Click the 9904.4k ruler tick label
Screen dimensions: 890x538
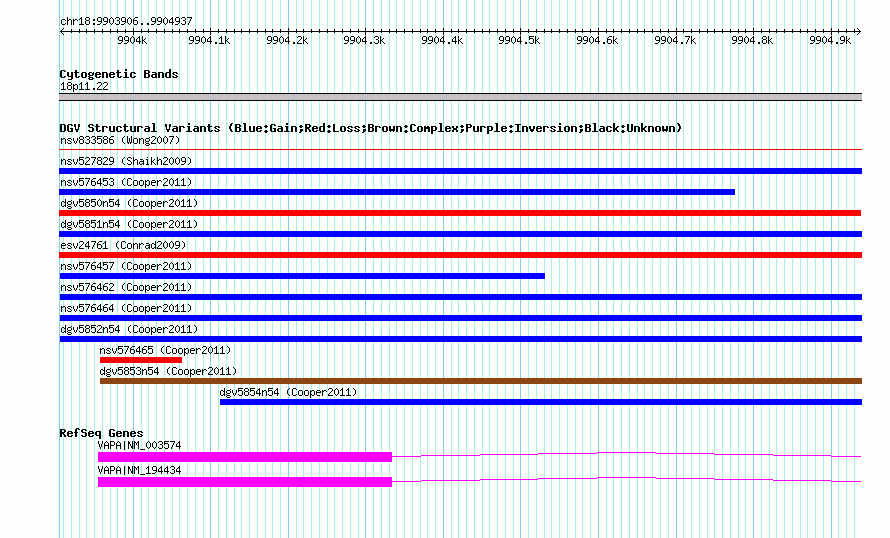pyautogui.click(x=442, y=40)
